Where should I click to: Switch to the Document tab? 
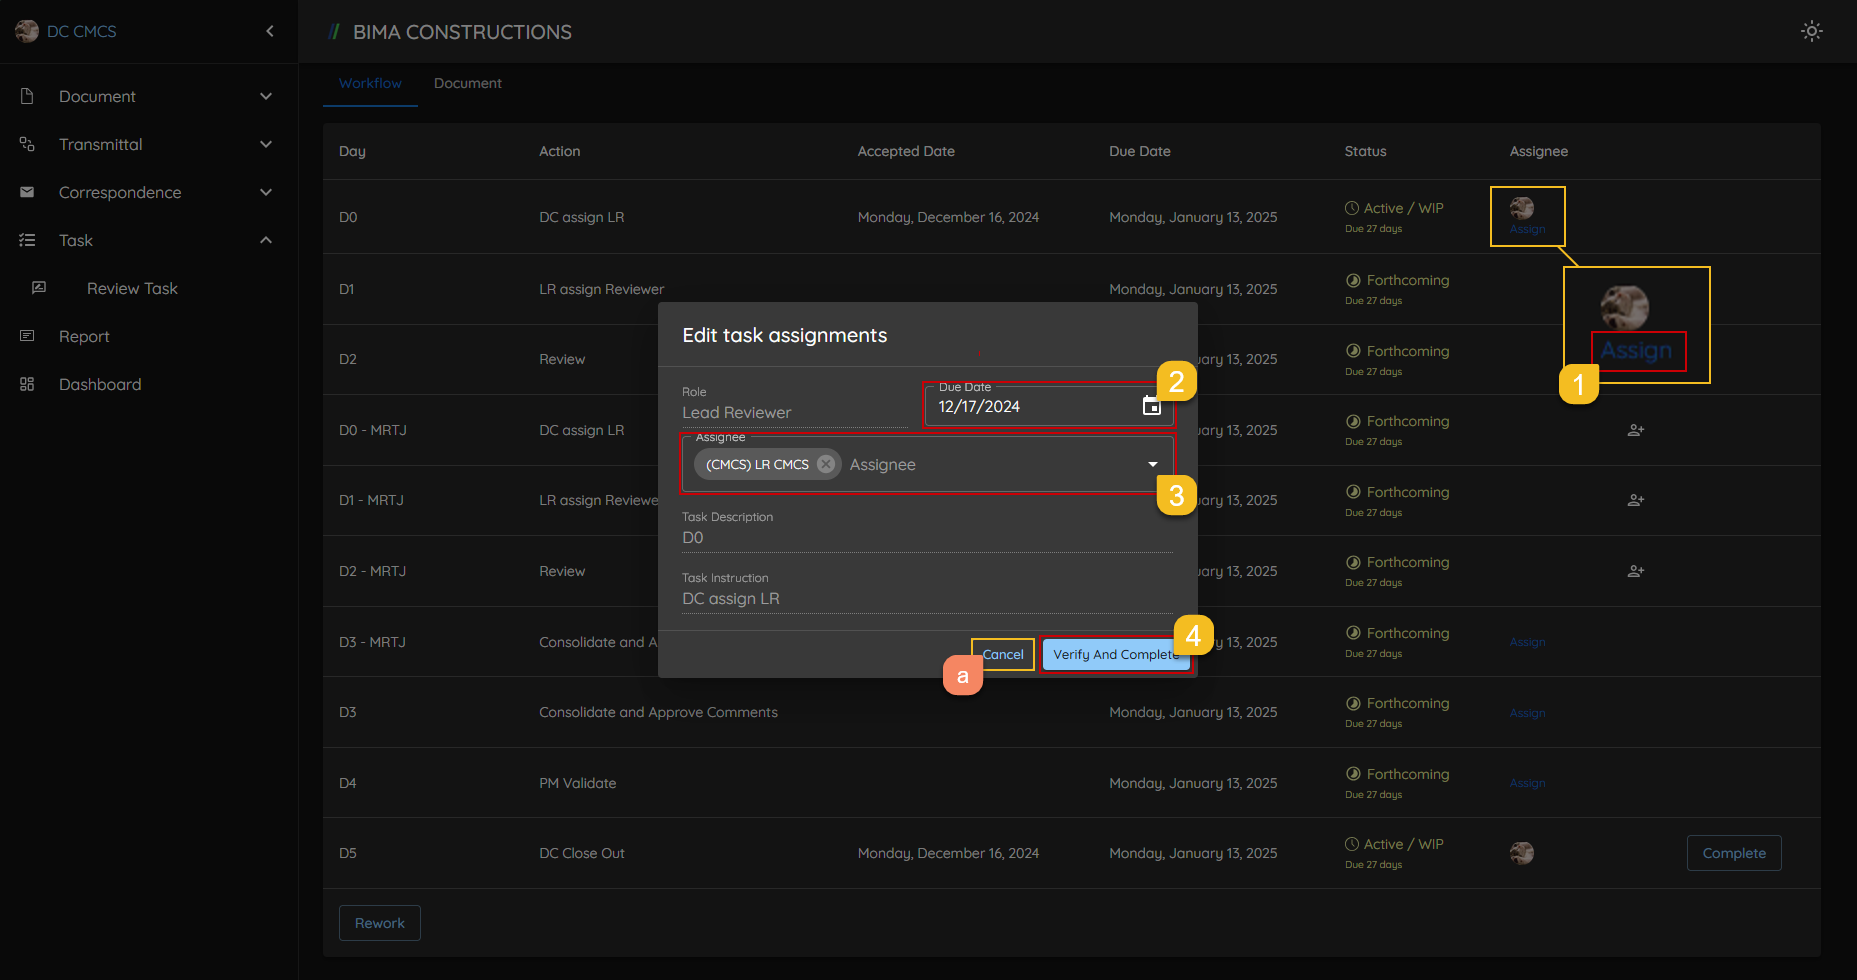(467, 83)
